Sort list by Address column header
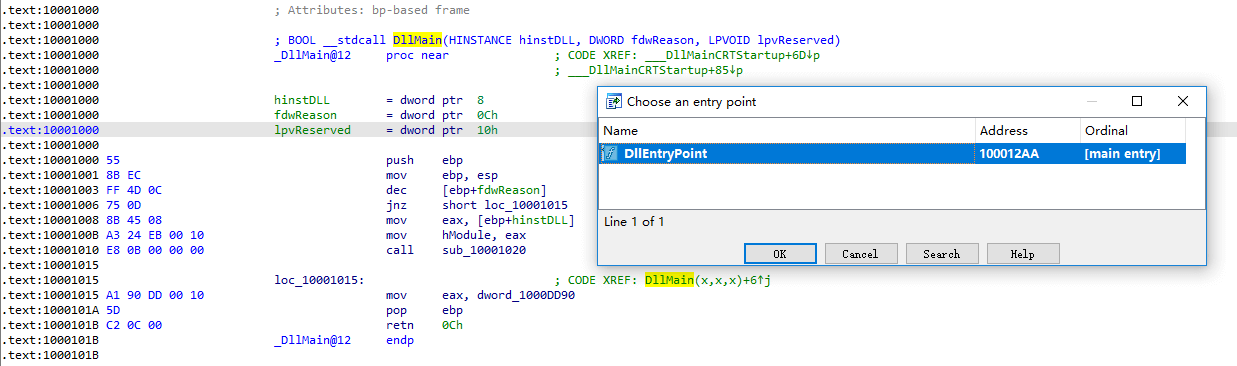Viewport: 1237px width, 366px height. (x=1028, y=131)
